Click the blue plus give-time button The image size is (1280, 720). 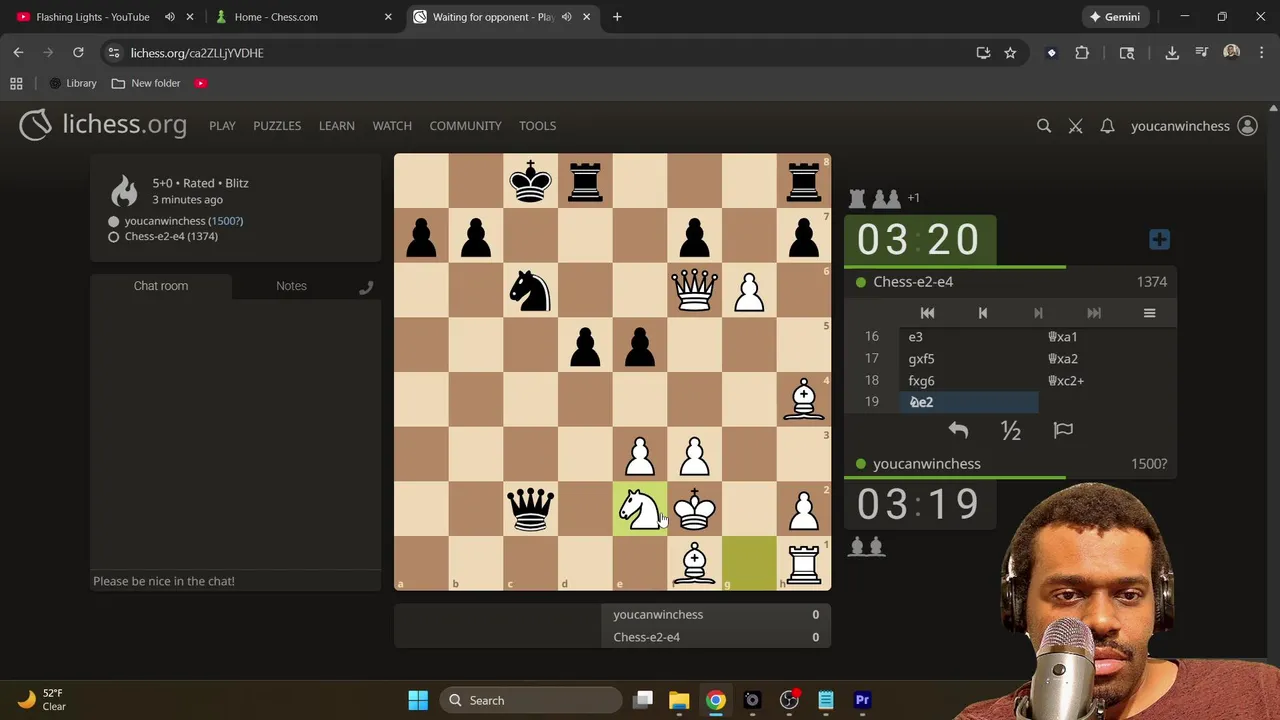(x=1159, y=239)
